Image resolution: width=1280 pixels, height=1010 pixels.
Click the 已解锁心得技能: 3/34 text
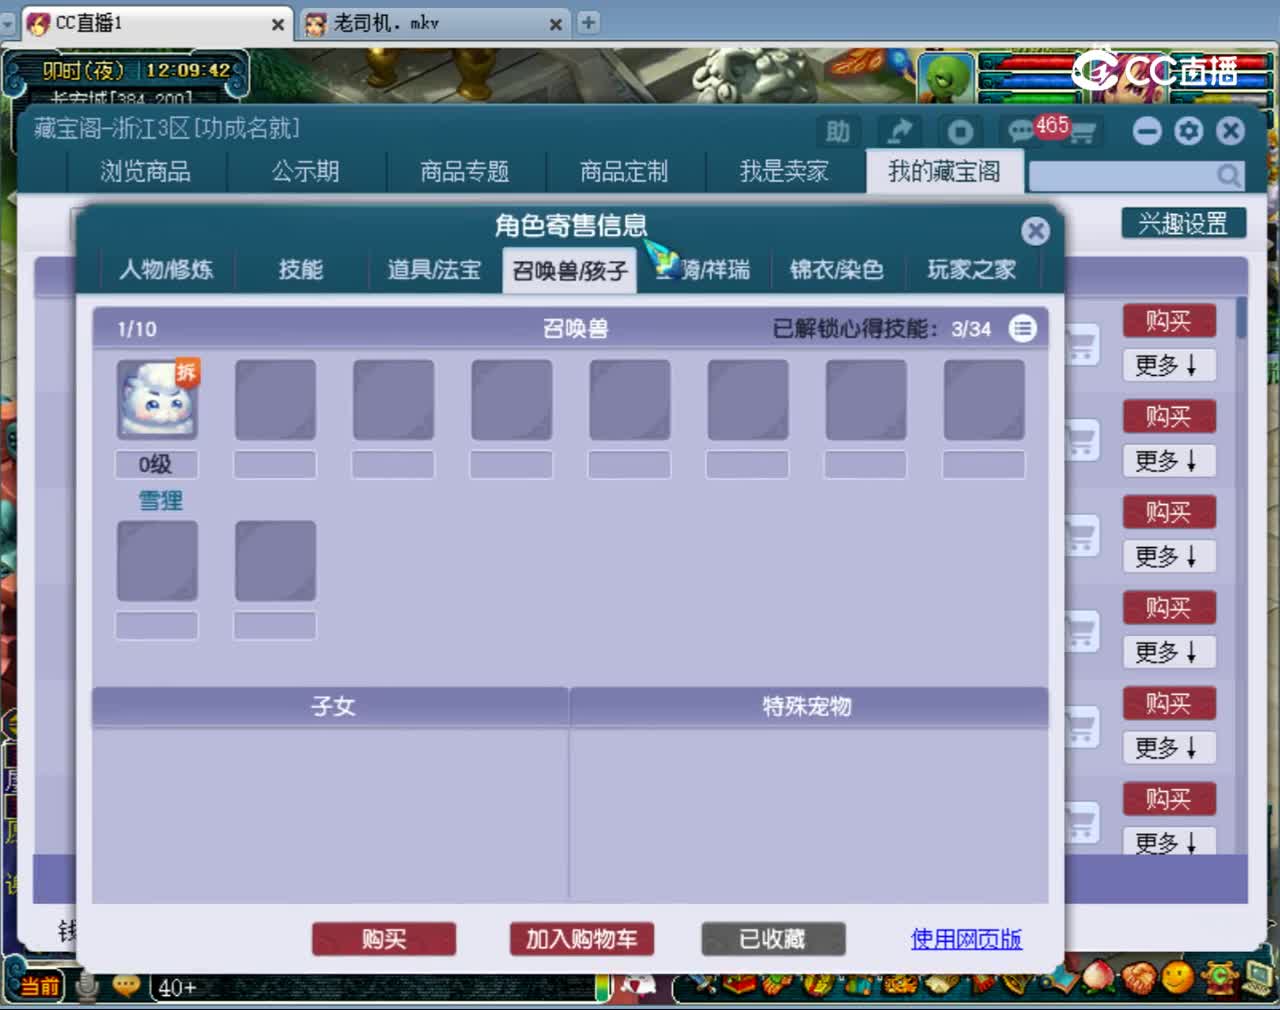tap(881, 328)
